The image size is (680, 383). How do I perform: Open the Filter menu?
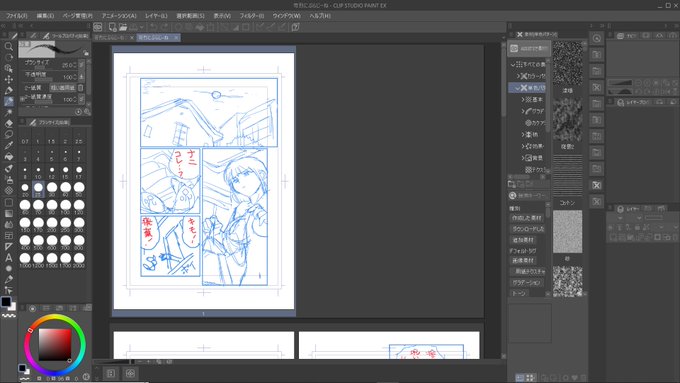pyautogui.click(x=252, y=16)
